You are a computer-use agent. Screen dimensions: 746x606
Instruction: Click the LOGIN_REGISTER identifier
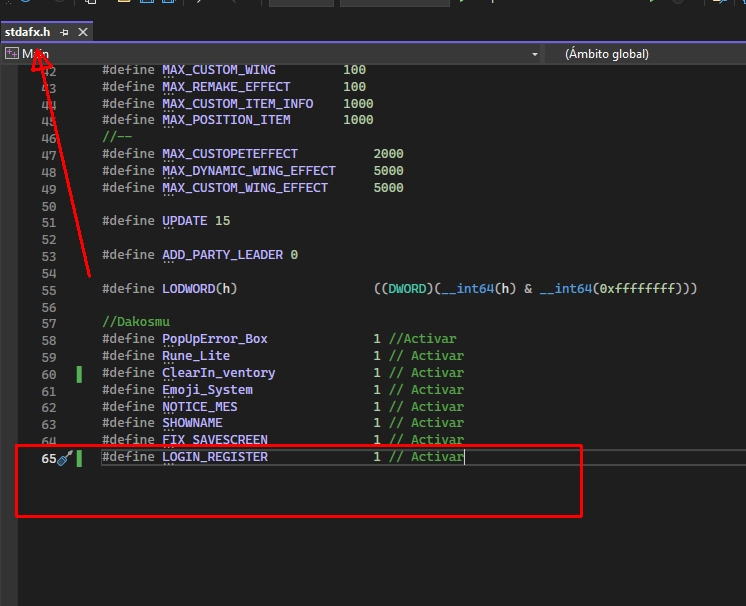215,457
